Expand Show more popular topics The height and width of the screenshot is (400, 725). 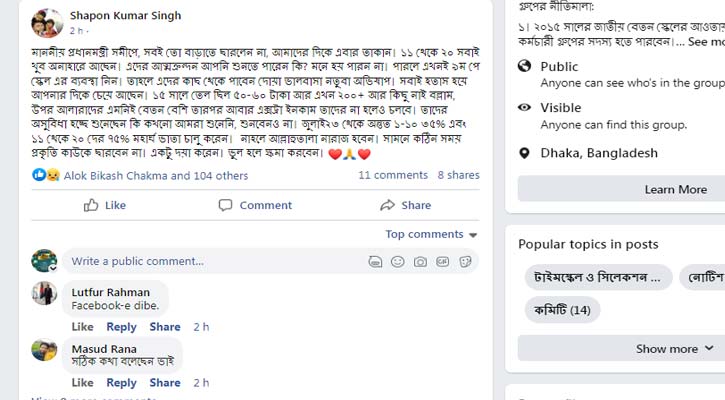click(x=673, y=349)
